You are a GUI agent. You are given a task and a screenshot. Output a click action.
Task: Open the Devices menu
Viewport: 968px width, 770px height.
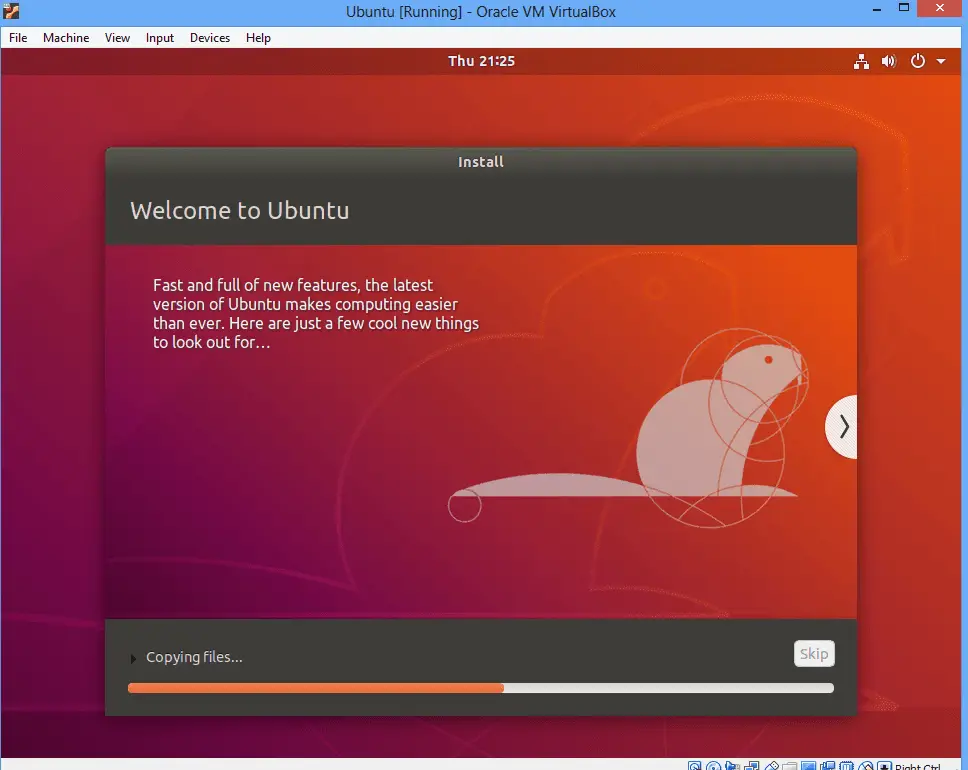coord(209,38)
